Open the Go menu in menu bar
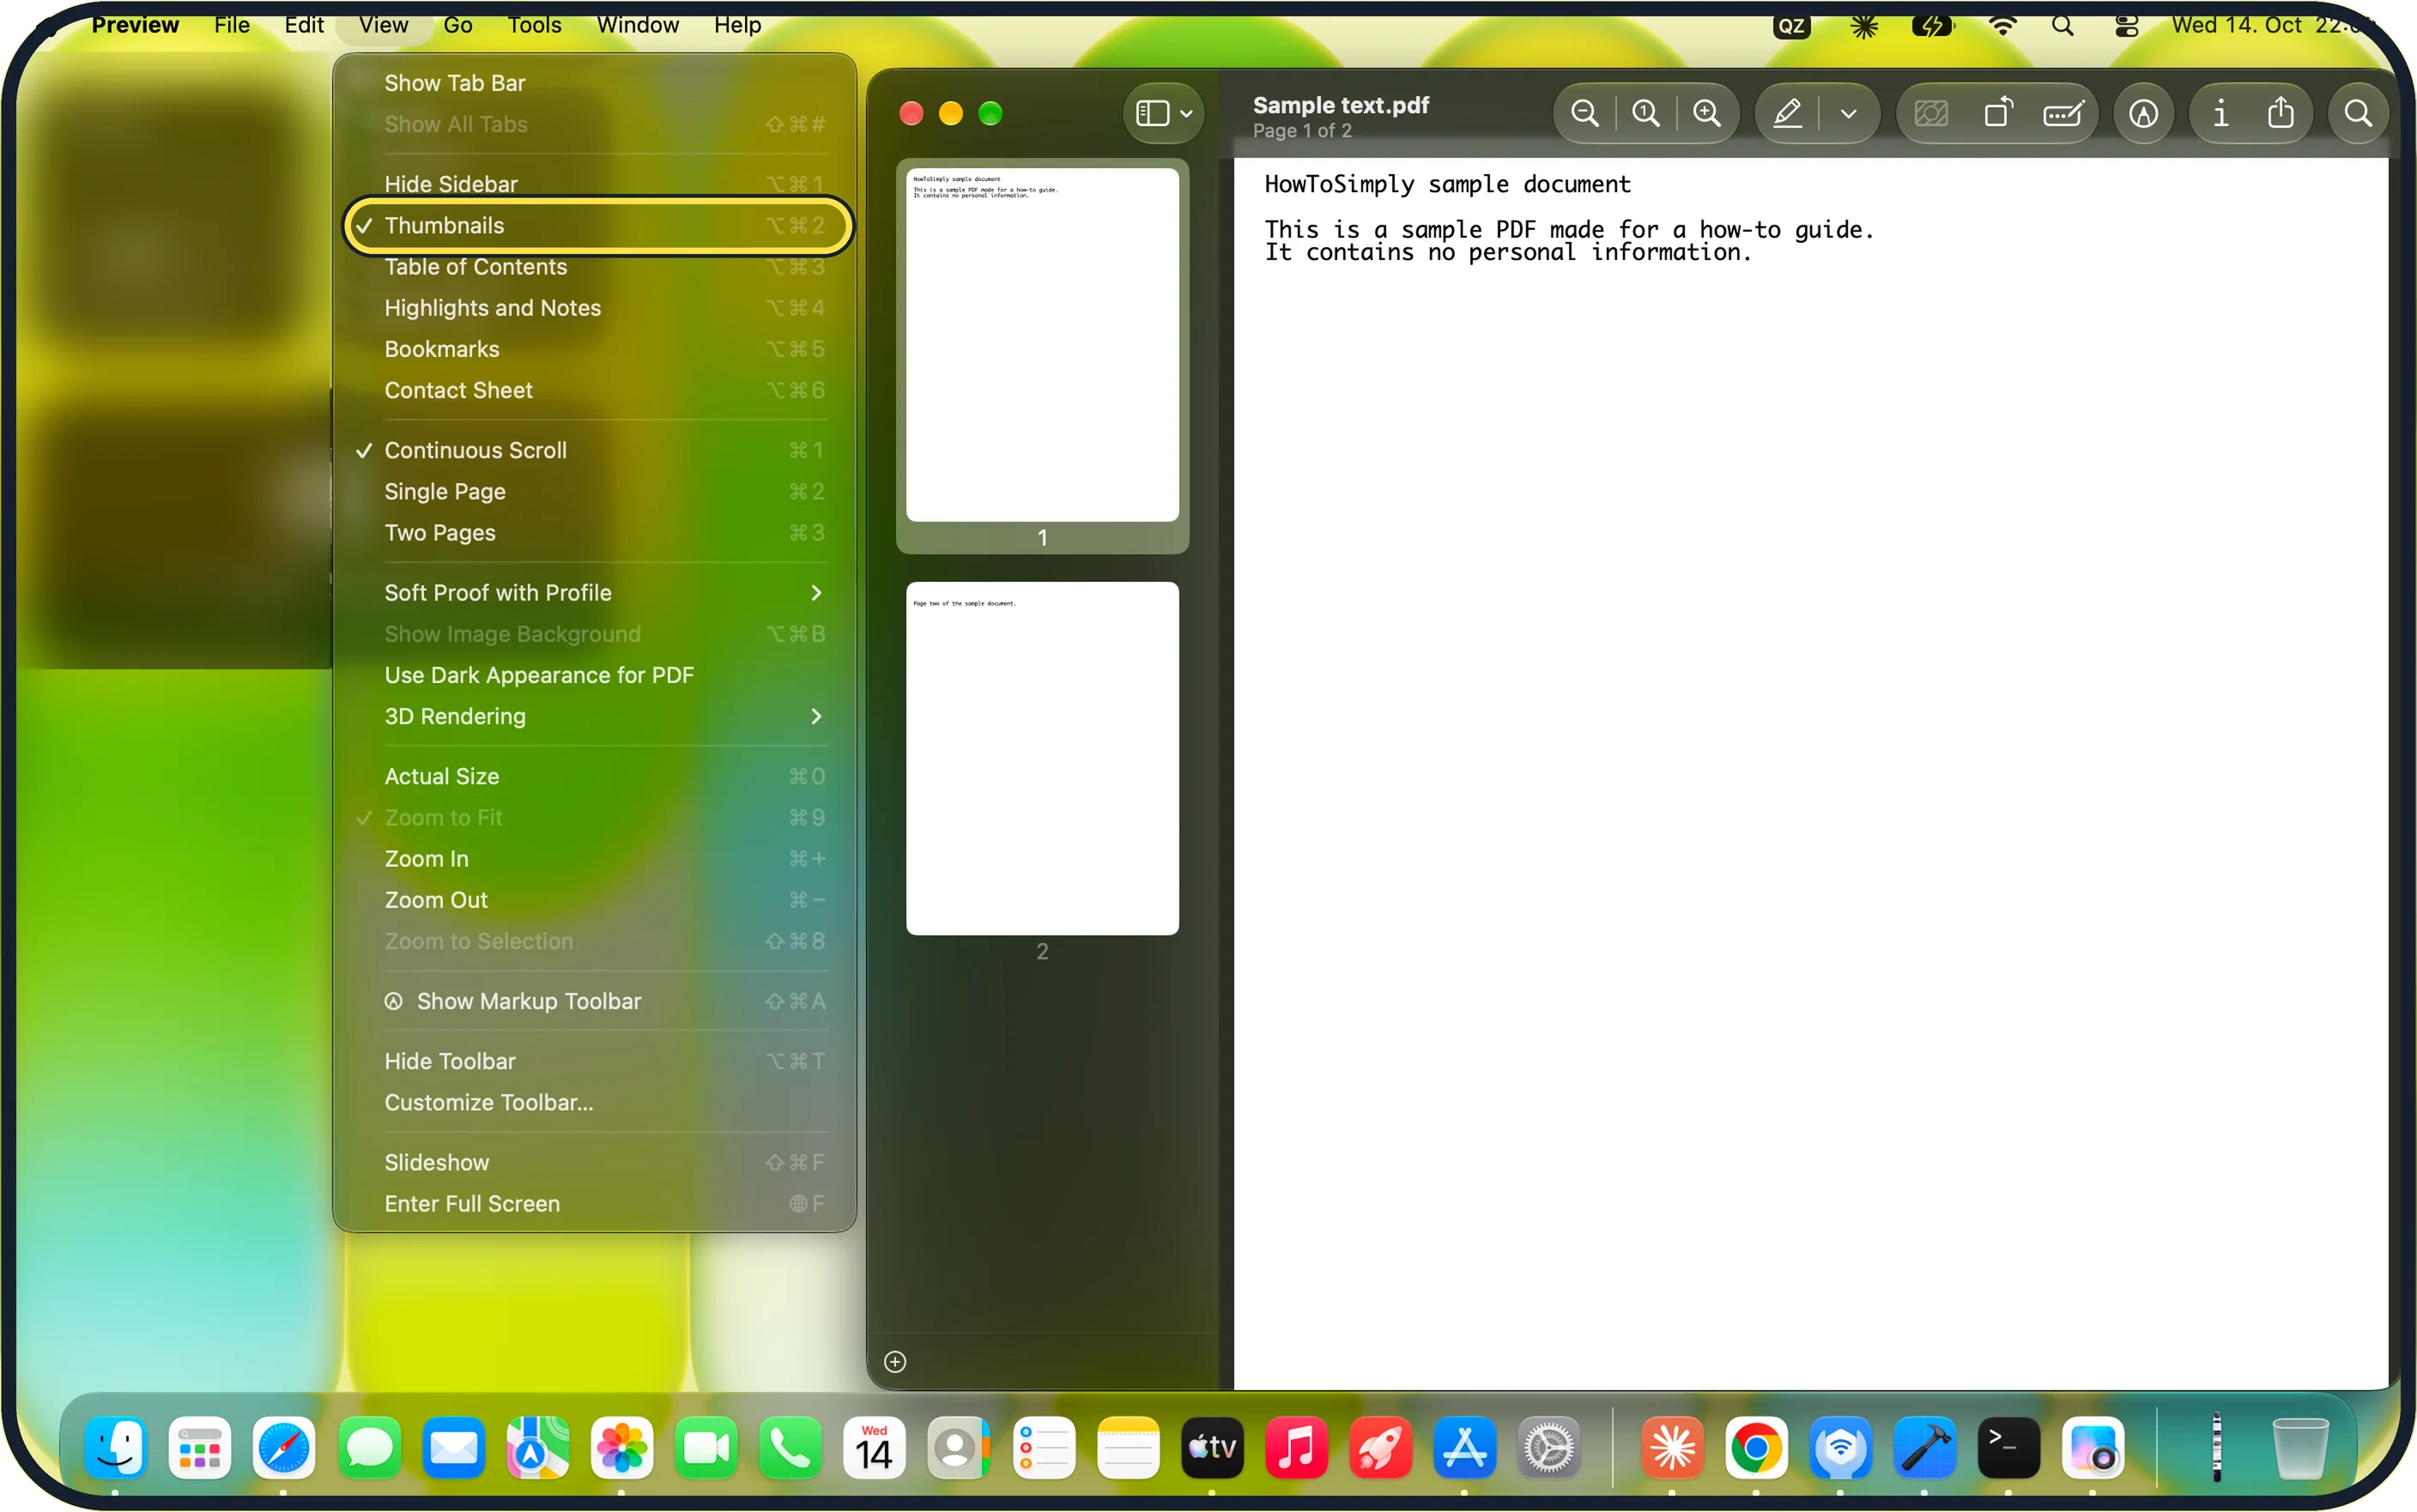This screenshot has height=1512, width=2417. point(458,25)
